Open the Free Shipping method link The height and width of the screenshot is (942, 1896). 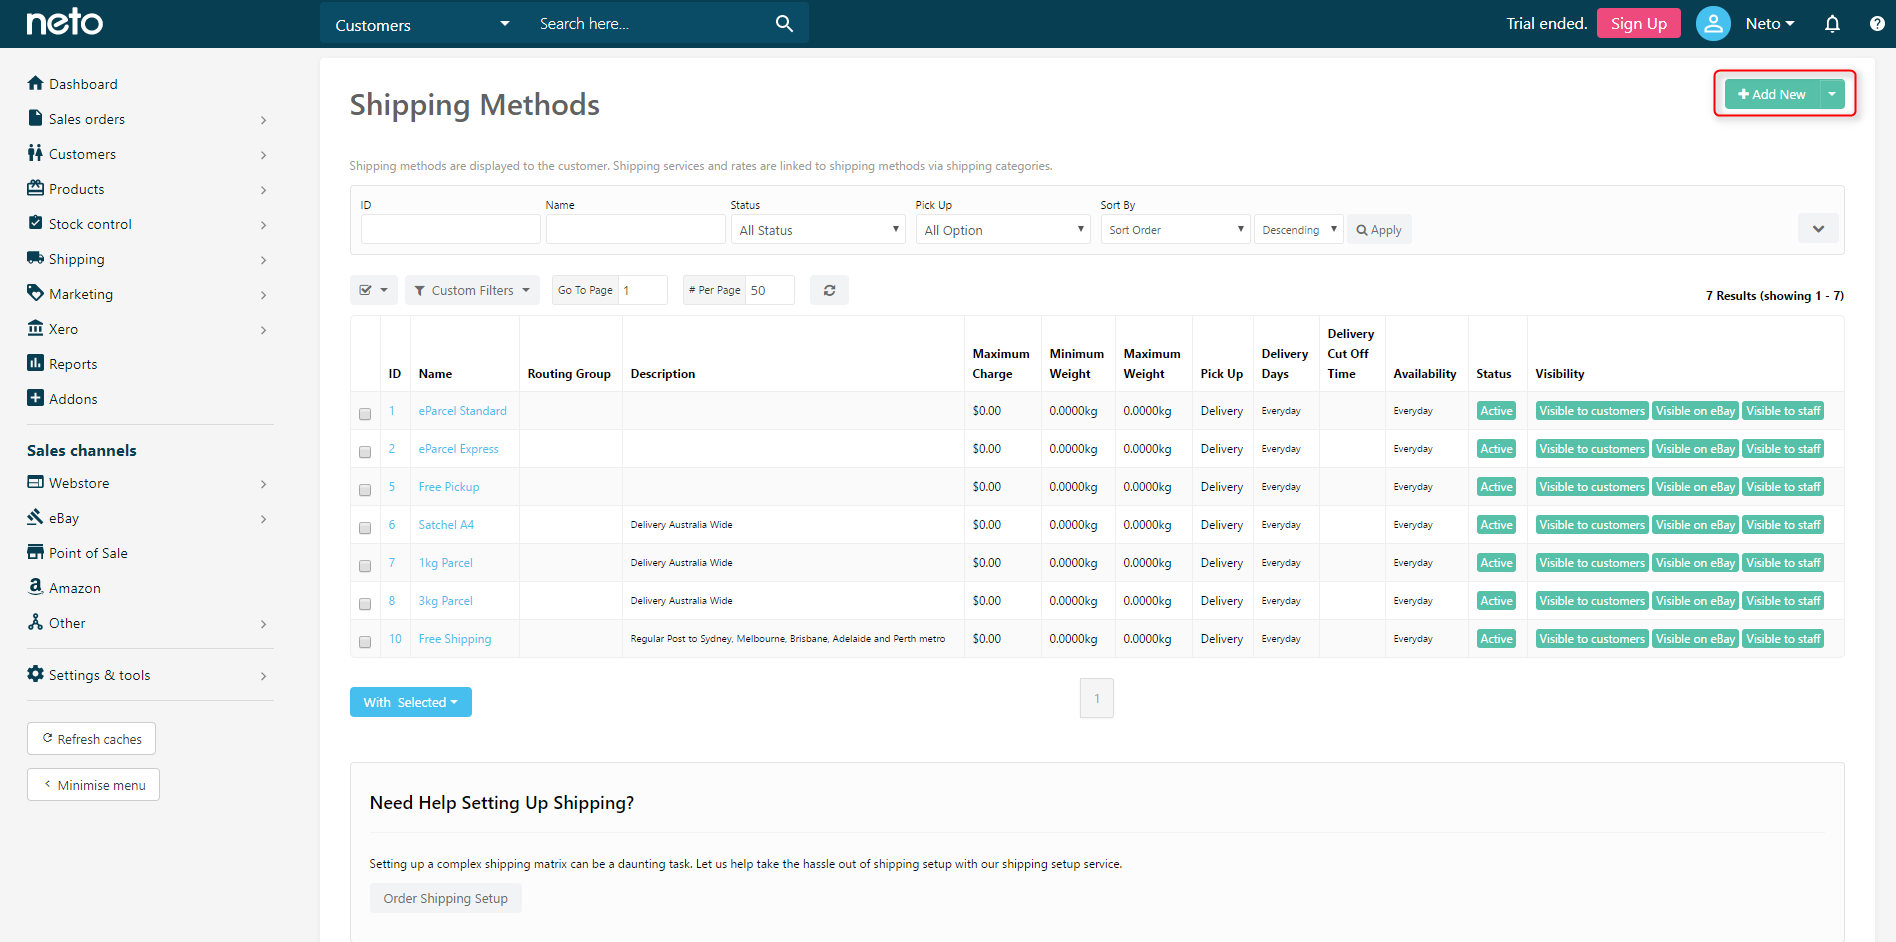coord(455,639)
